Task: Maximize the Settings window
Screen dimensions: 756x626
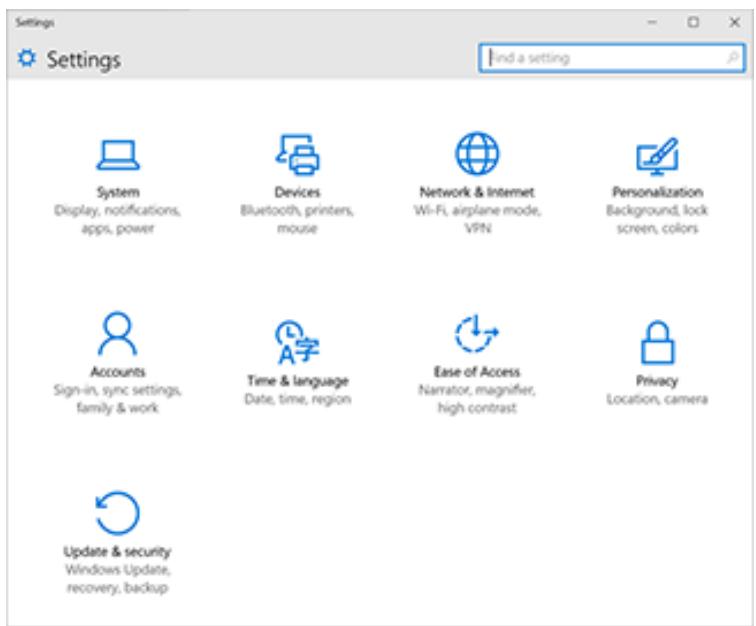Action: point(693,22)
